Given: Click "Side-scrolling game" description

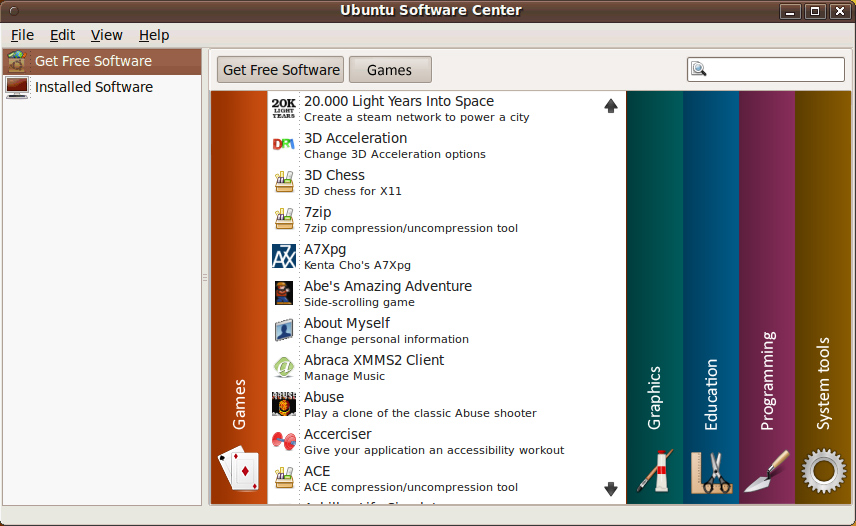Looking at the screenshot, I should (x=359, y=303).
